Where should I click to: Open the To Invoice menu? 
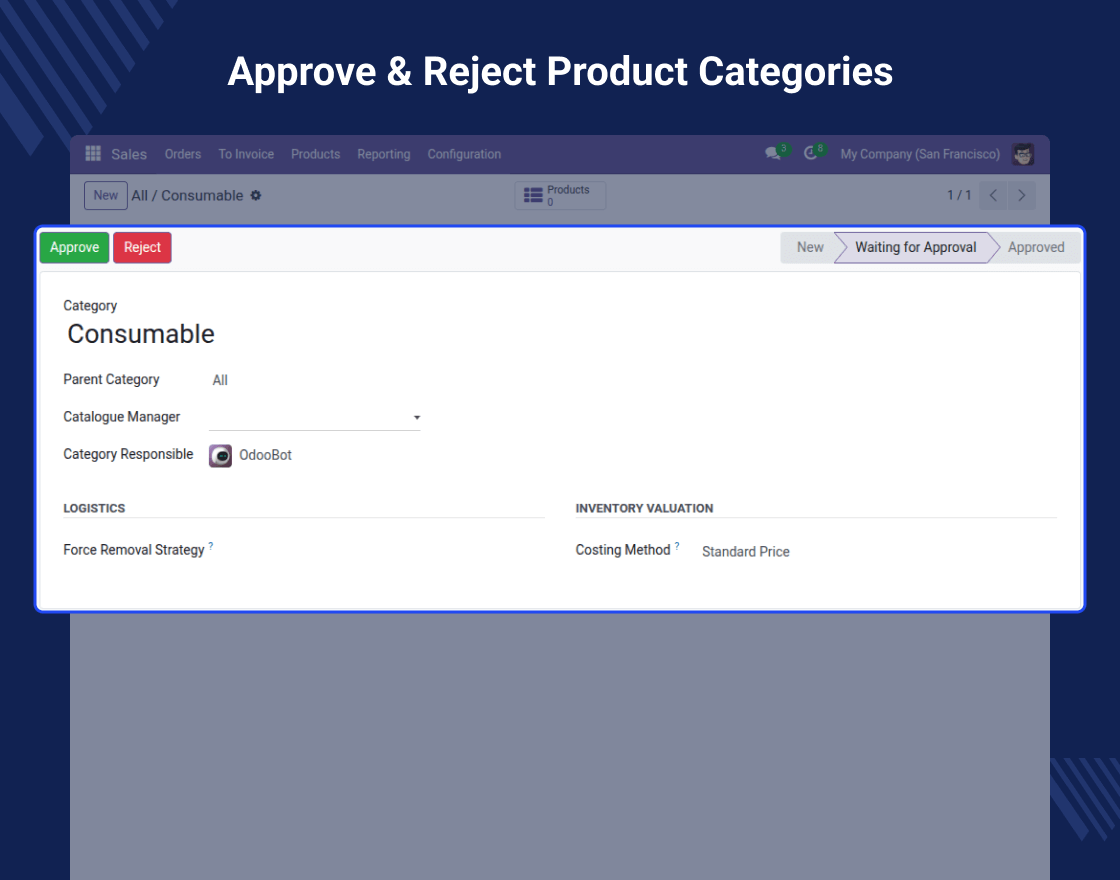pyautogui.click(x=246, y=154)
